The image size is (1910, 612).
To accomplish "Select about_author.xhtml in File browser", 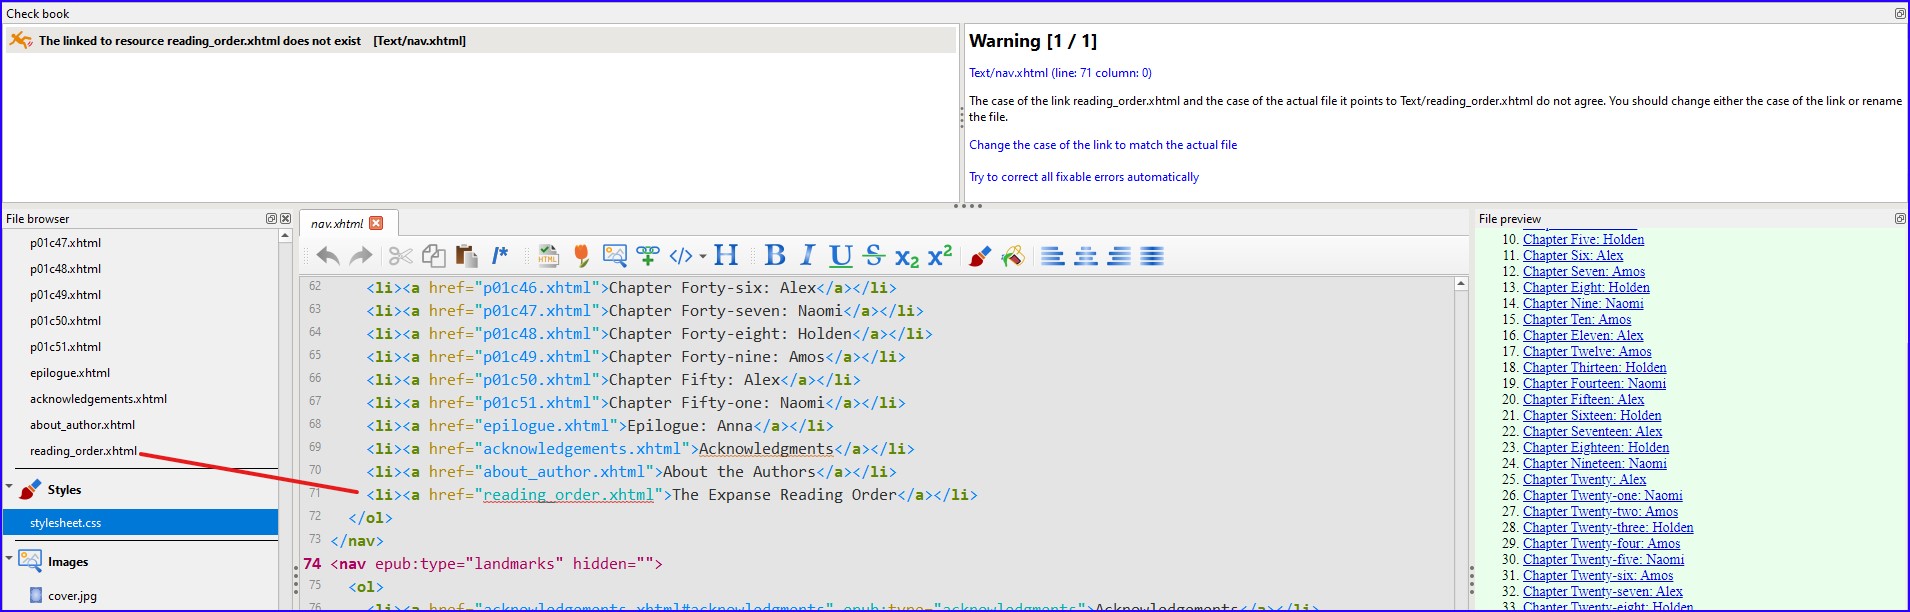I will pyautogui.click(x=82, y=425).
